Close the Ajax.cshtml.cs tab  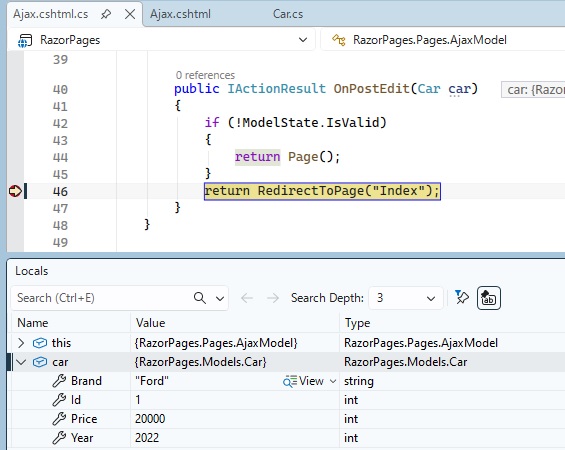(x=130, y=14)
